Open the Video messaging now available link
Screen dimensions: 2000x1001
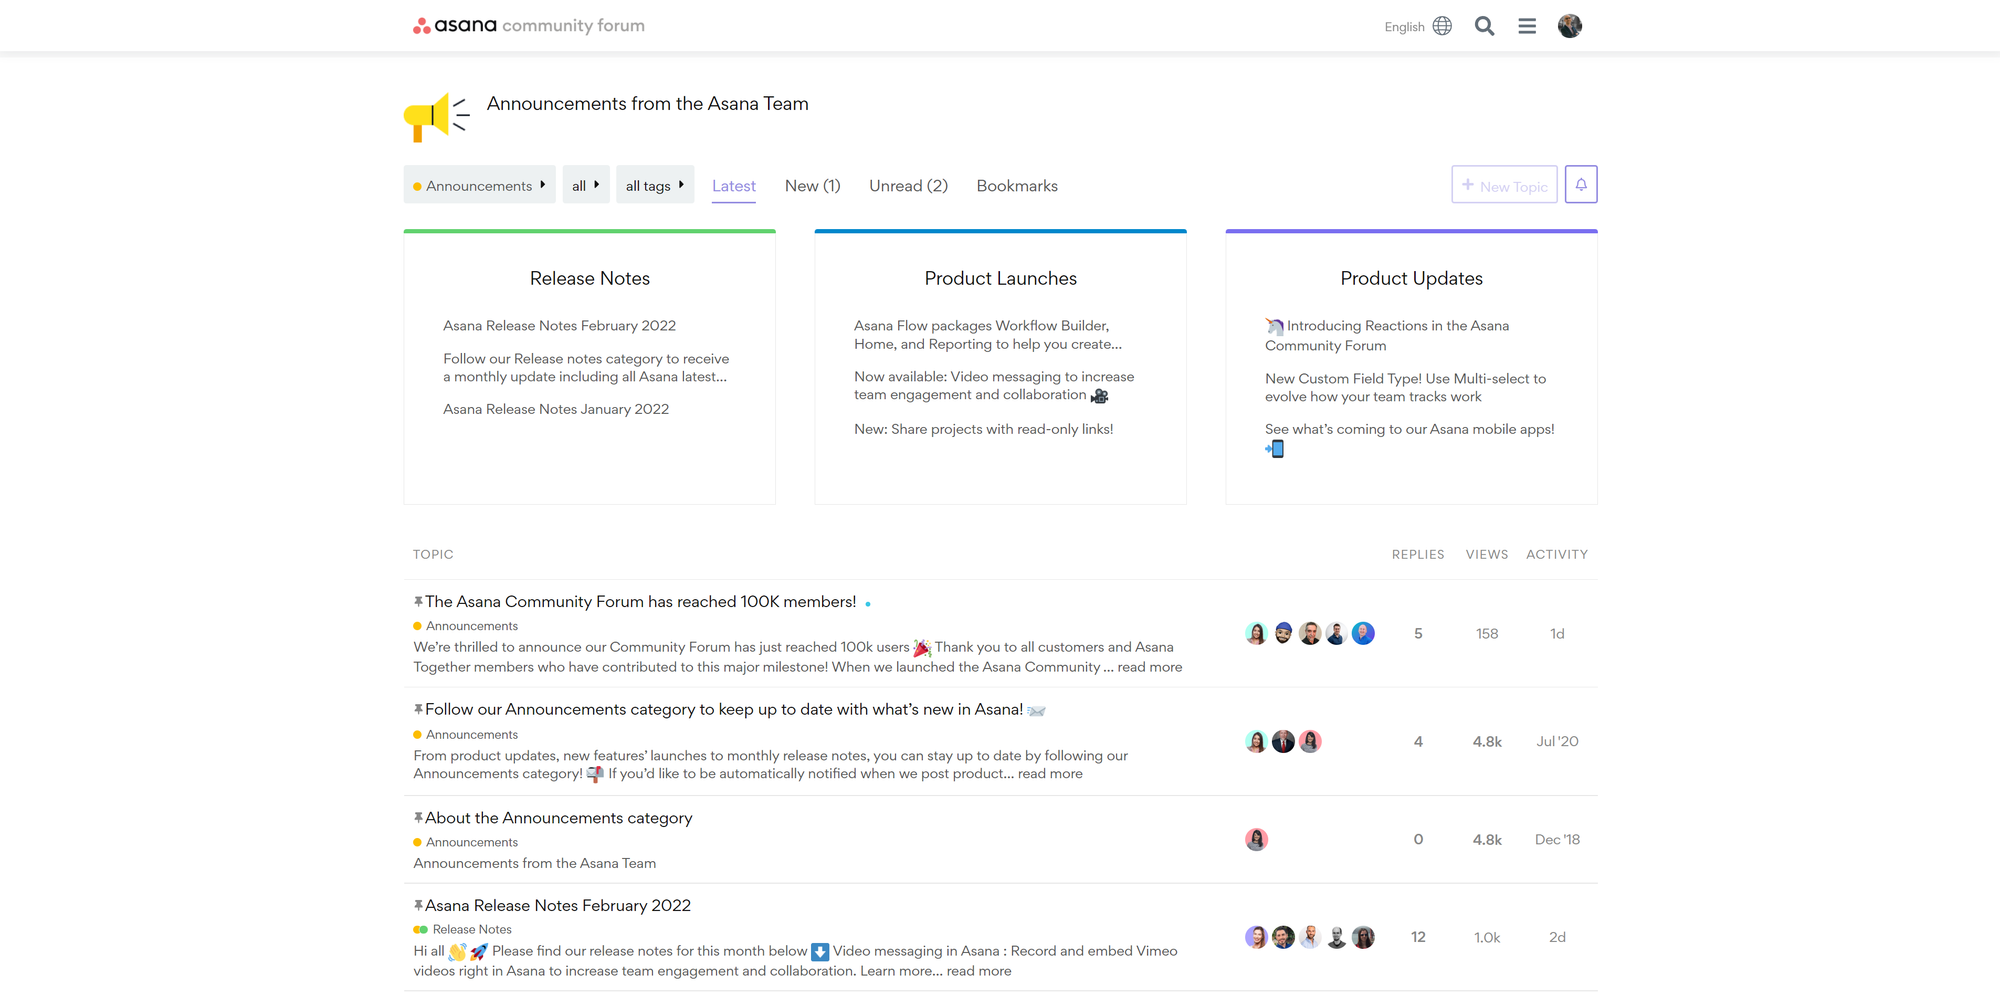[x=994, y=386]
